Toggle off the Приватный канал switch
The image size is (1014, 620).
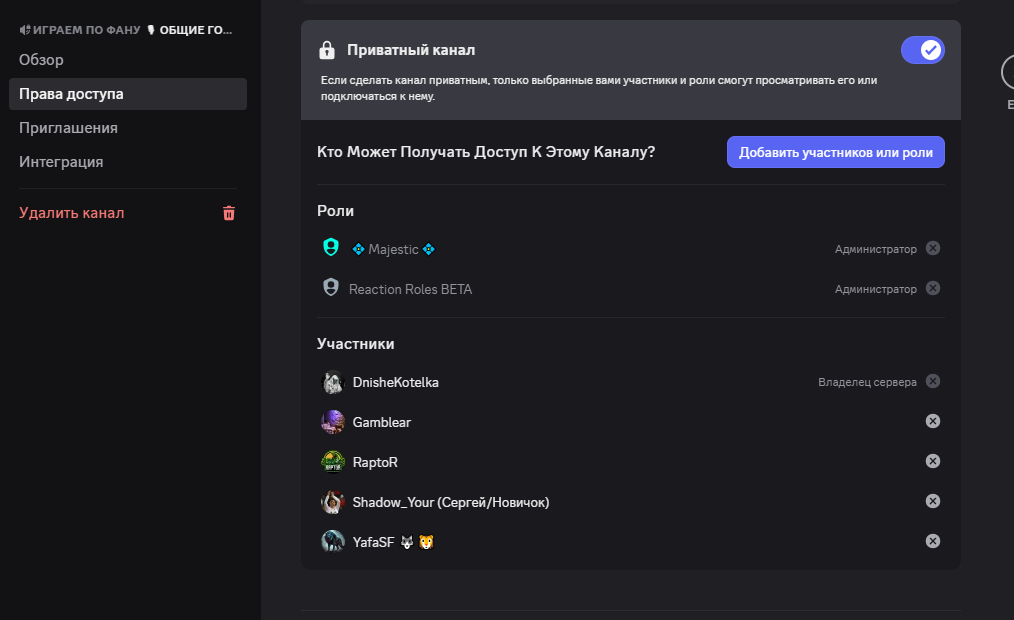coord(923,50)
